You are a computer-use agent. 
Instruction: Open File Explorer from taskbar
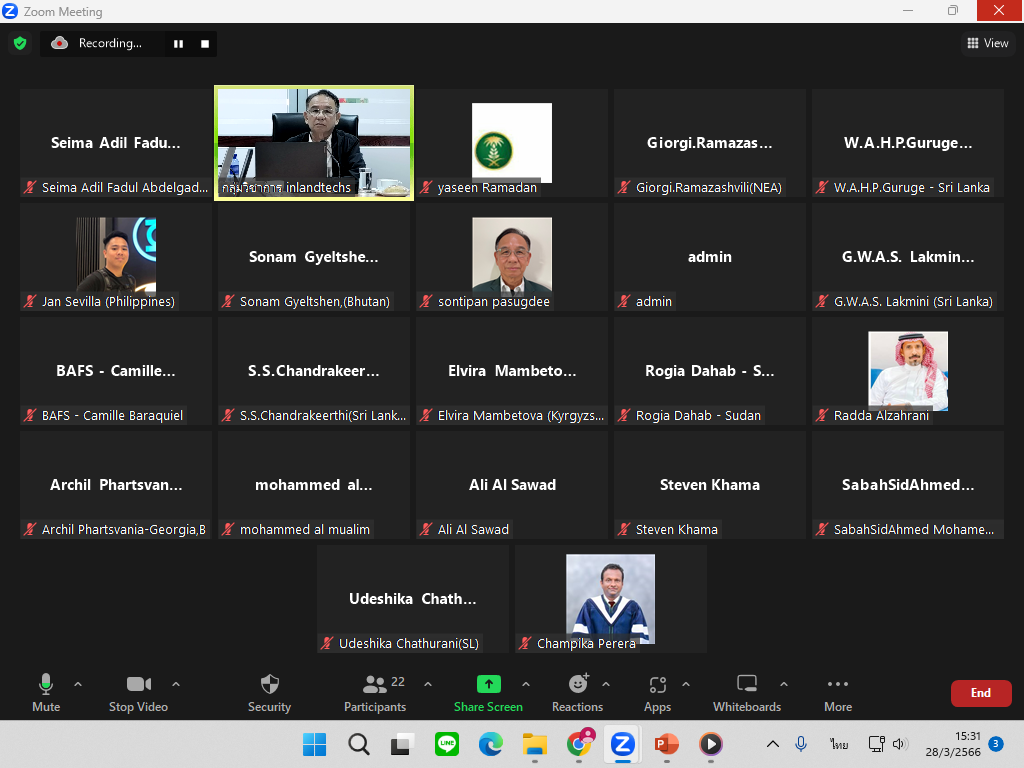(x=535, y=744)
